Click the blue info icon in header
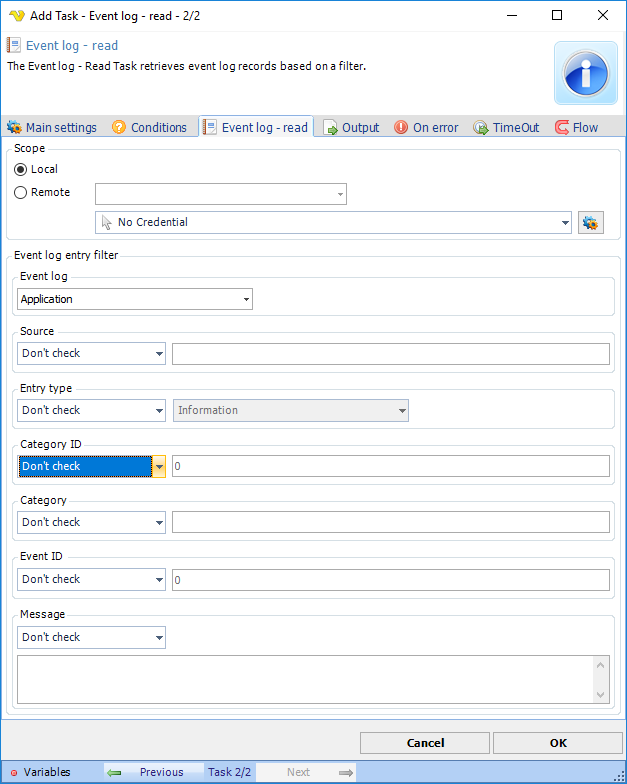 [x=585, y=73]
